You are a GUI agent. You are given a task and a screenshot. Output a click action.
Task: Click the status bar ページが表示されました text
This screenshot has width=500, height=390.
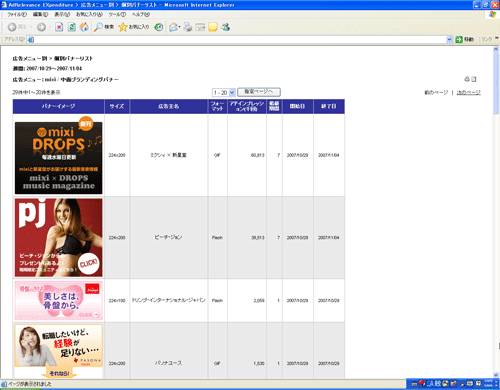point(30,384)
